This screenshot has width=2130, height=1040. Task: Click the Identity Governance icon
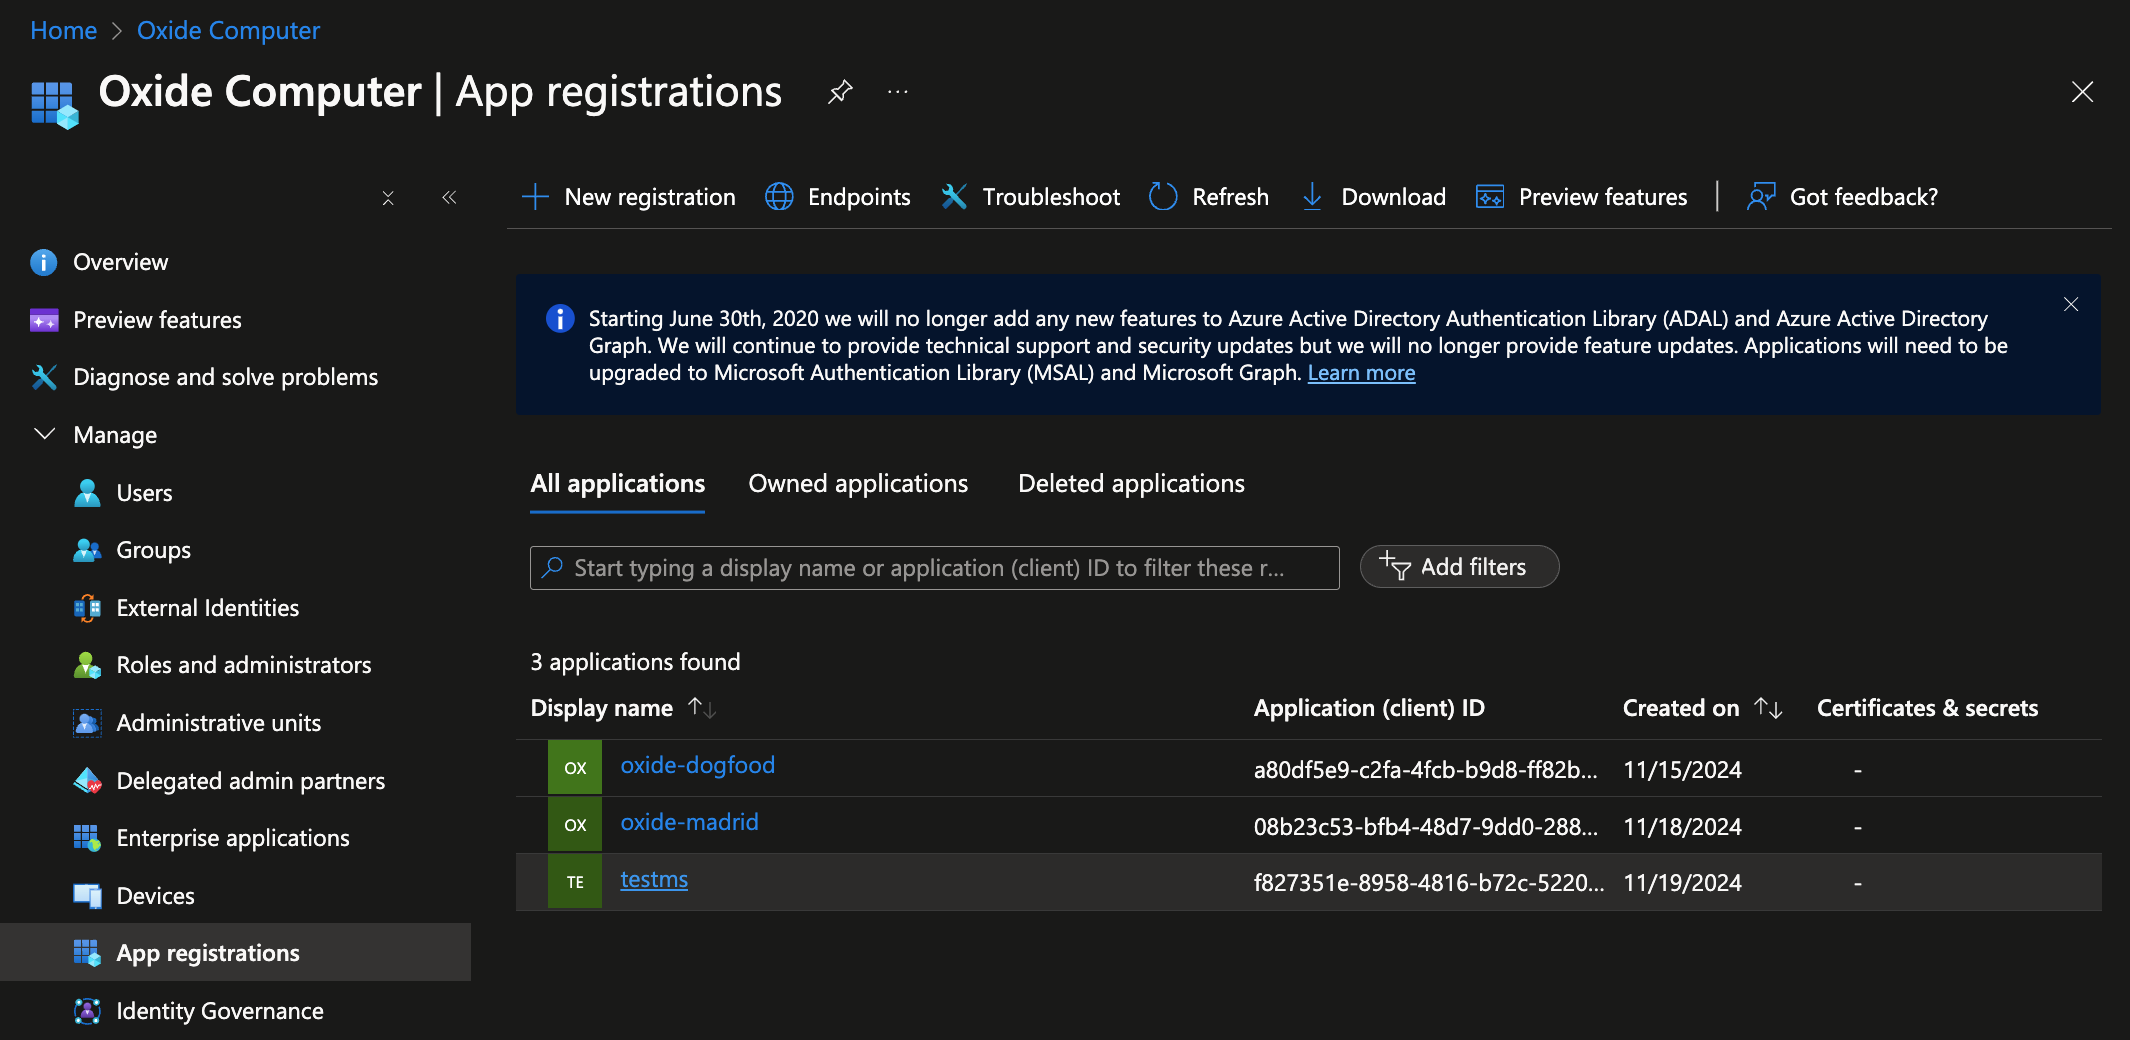tap(87, 1011)
